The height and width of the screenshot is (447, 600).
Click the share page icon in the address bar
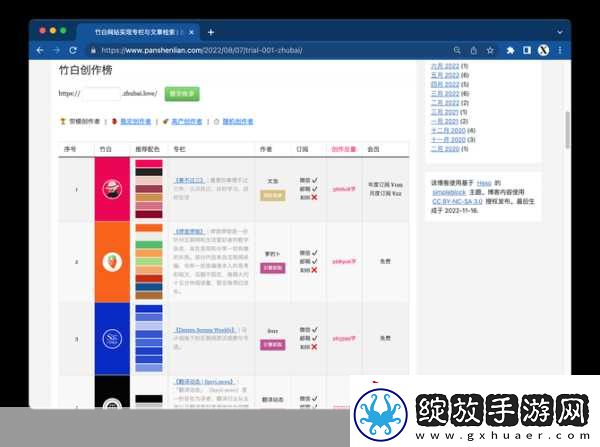474,50
